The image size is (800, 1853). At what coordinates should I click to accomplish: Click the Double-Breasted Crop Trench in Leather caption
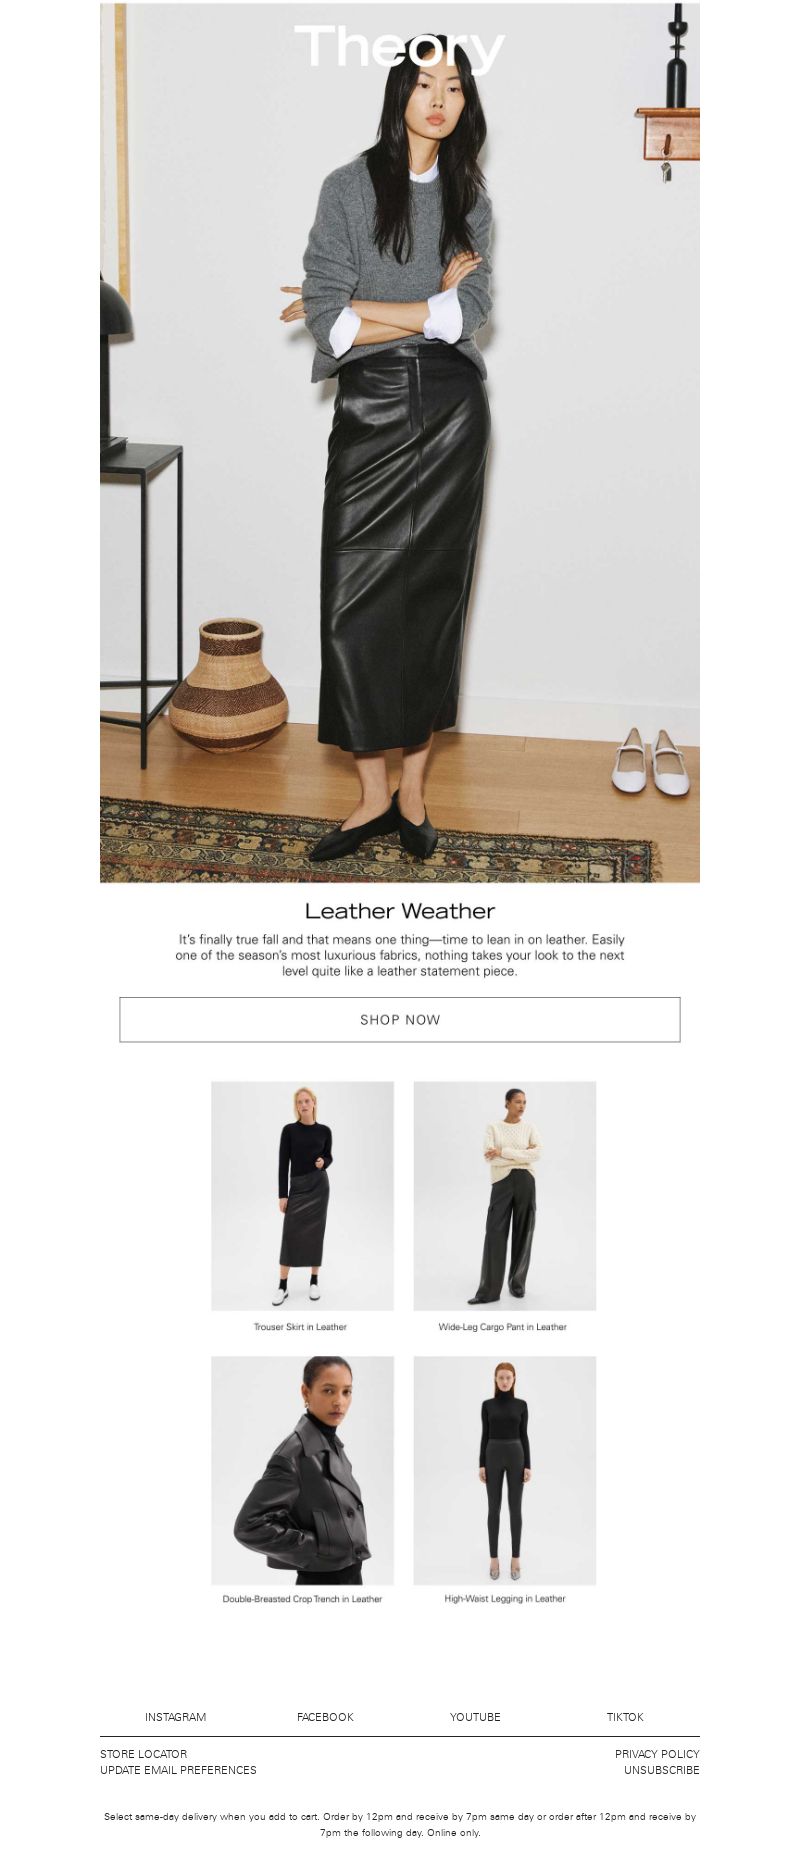(302, 1599)
